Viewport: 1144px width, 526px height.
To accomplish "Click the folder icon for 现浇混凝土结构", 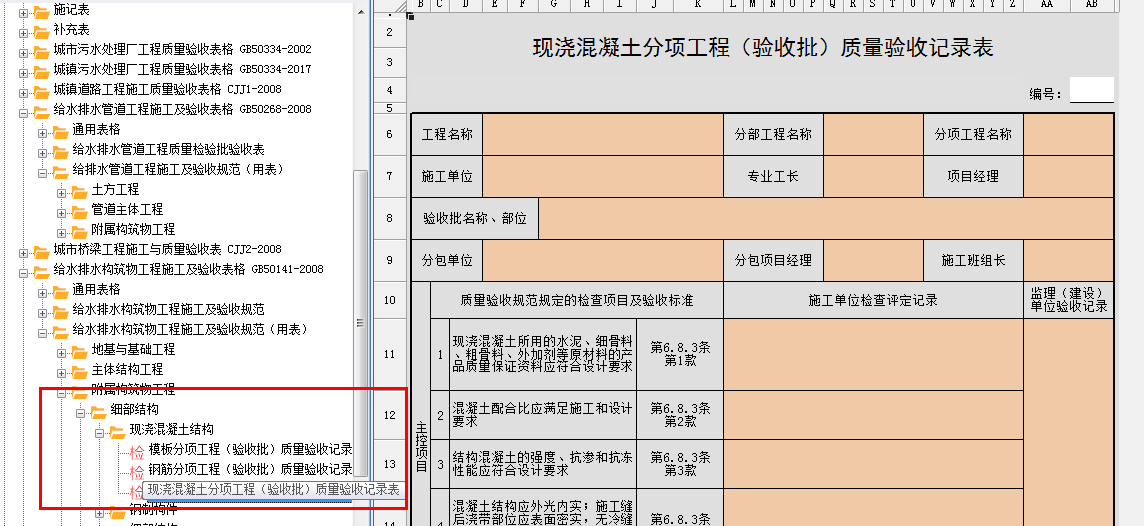I will [118, 430].
